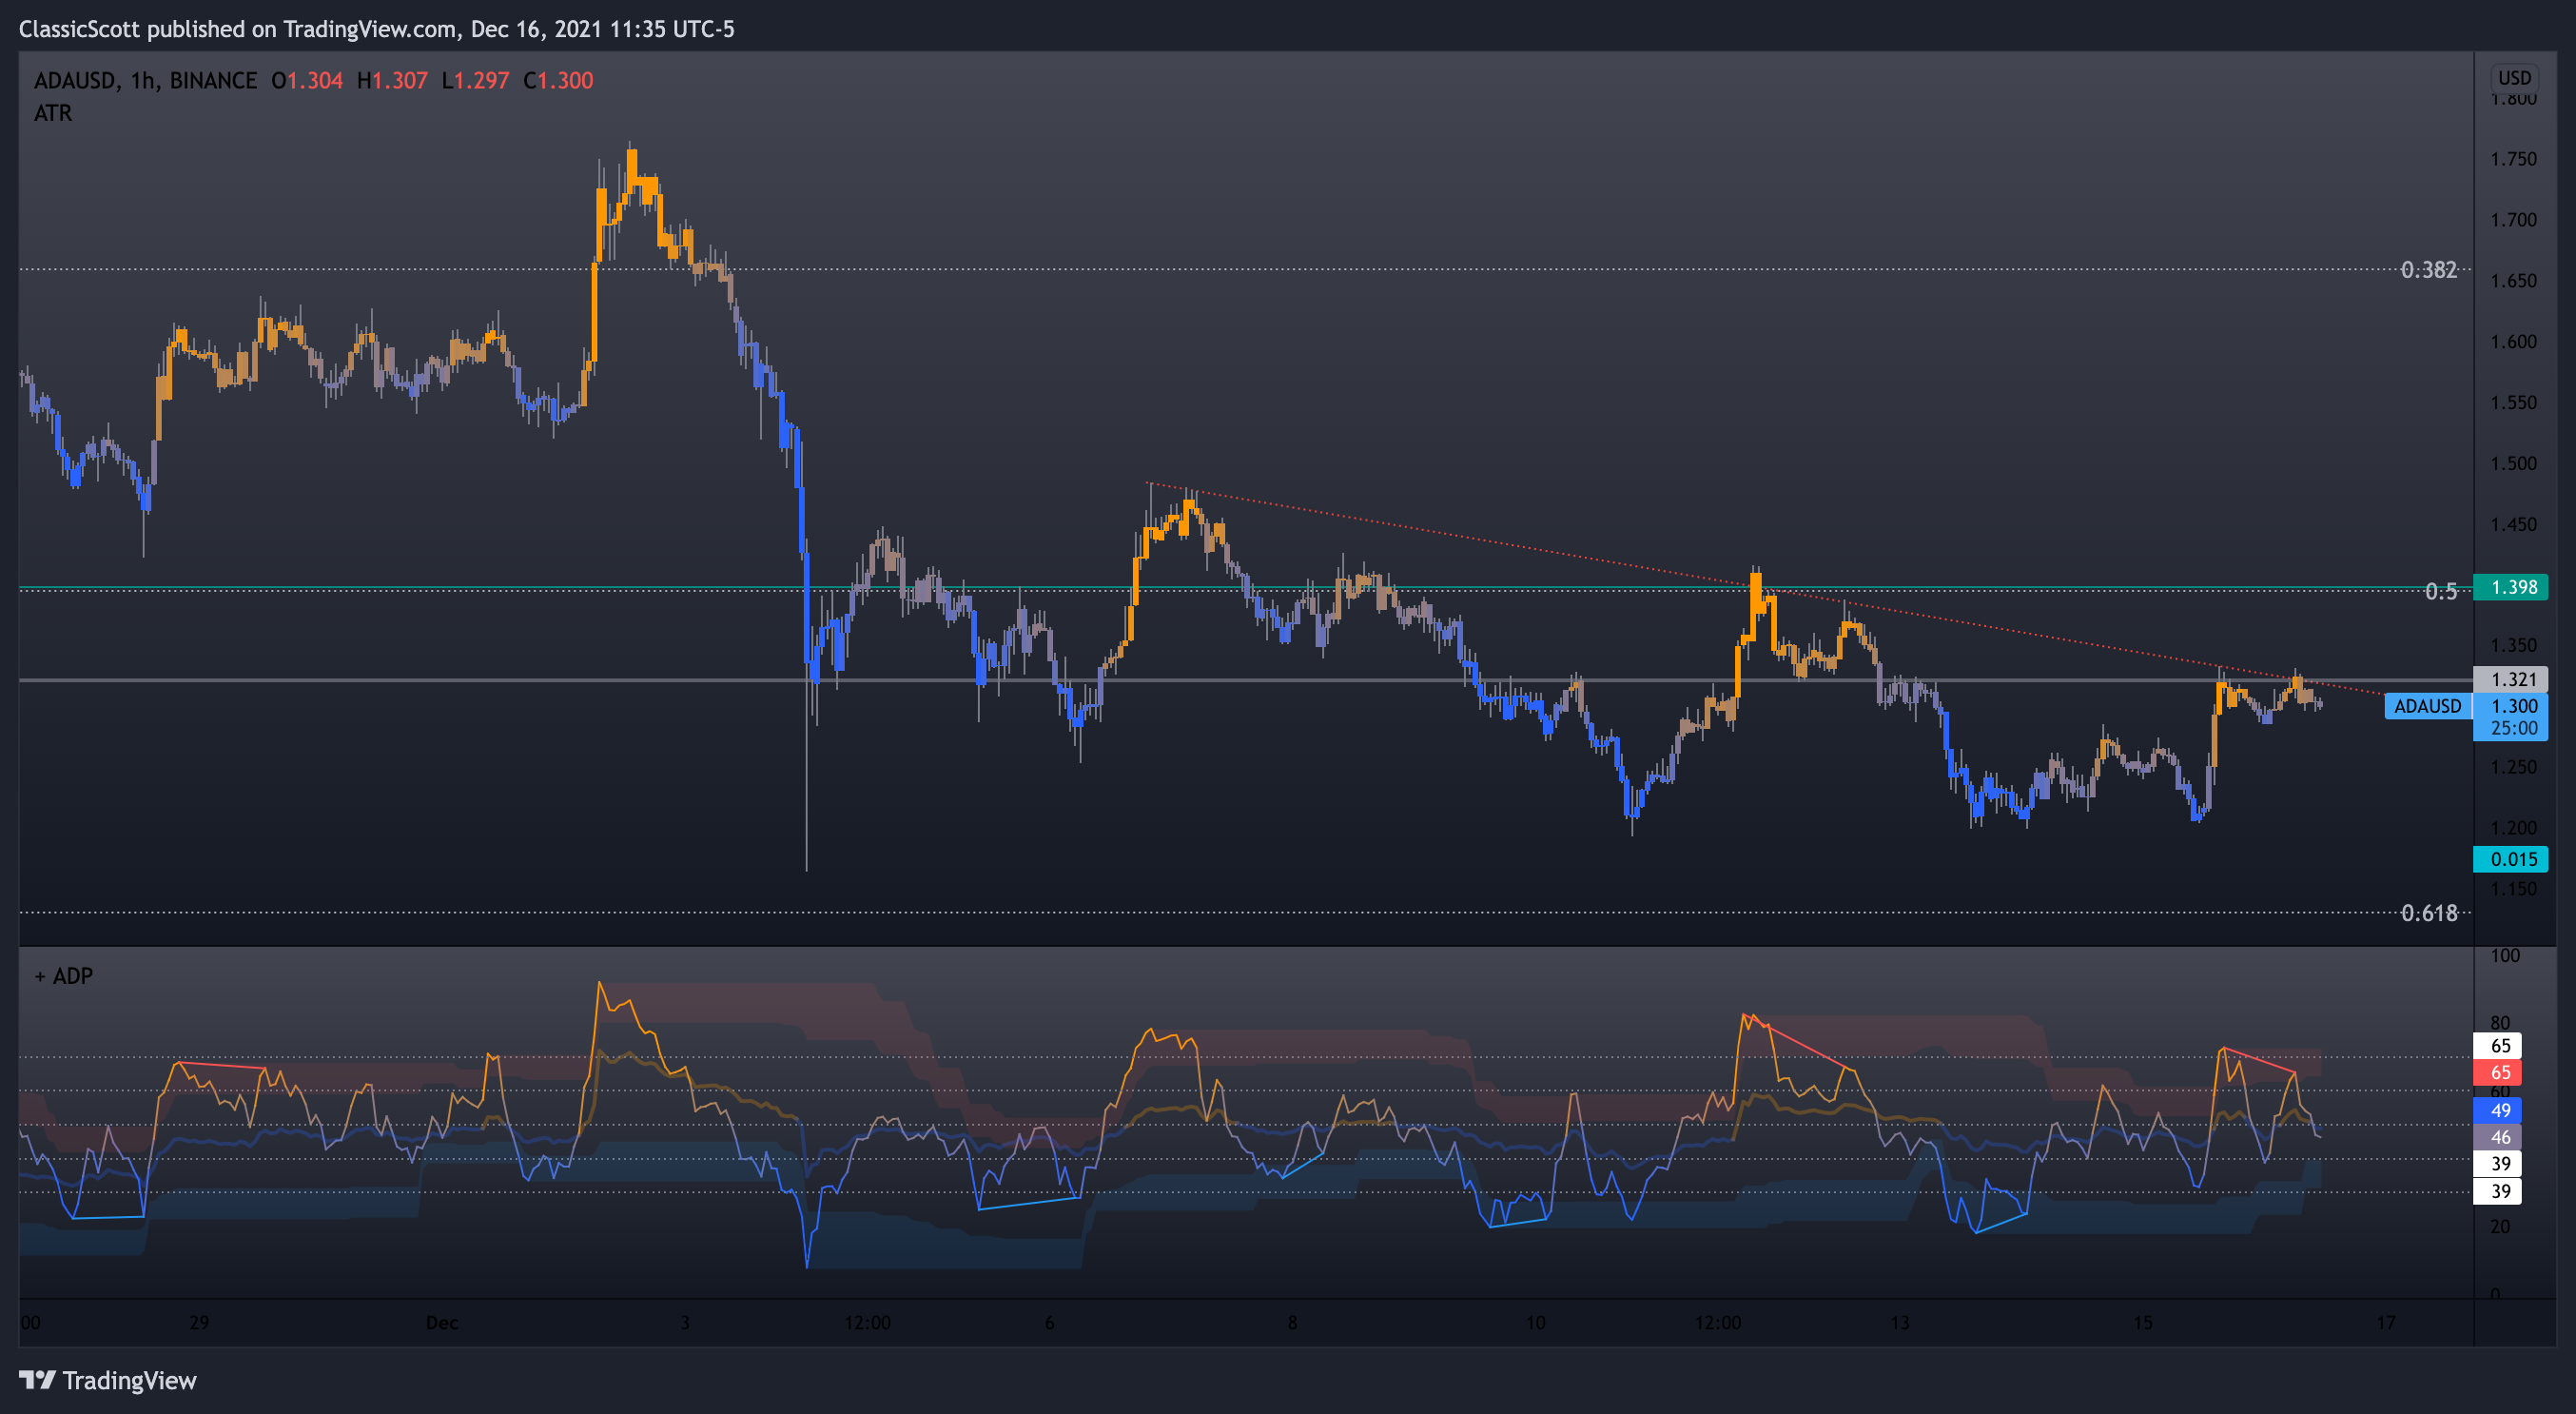Click the gray 46 indicator value label
This screenshot has height=1414, width=2576.
point(2498,1137)
